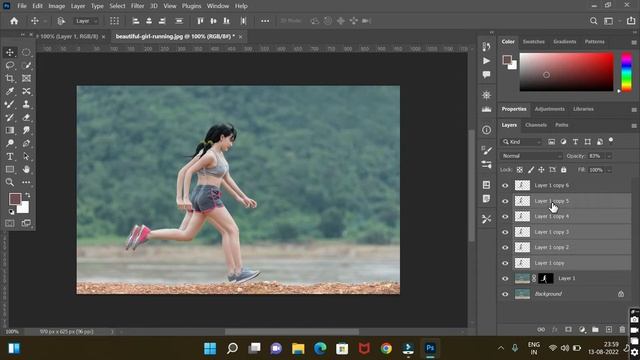Click the Share icon at top right
The height and width of the screenshot is (360, 640).
point(631,21)
